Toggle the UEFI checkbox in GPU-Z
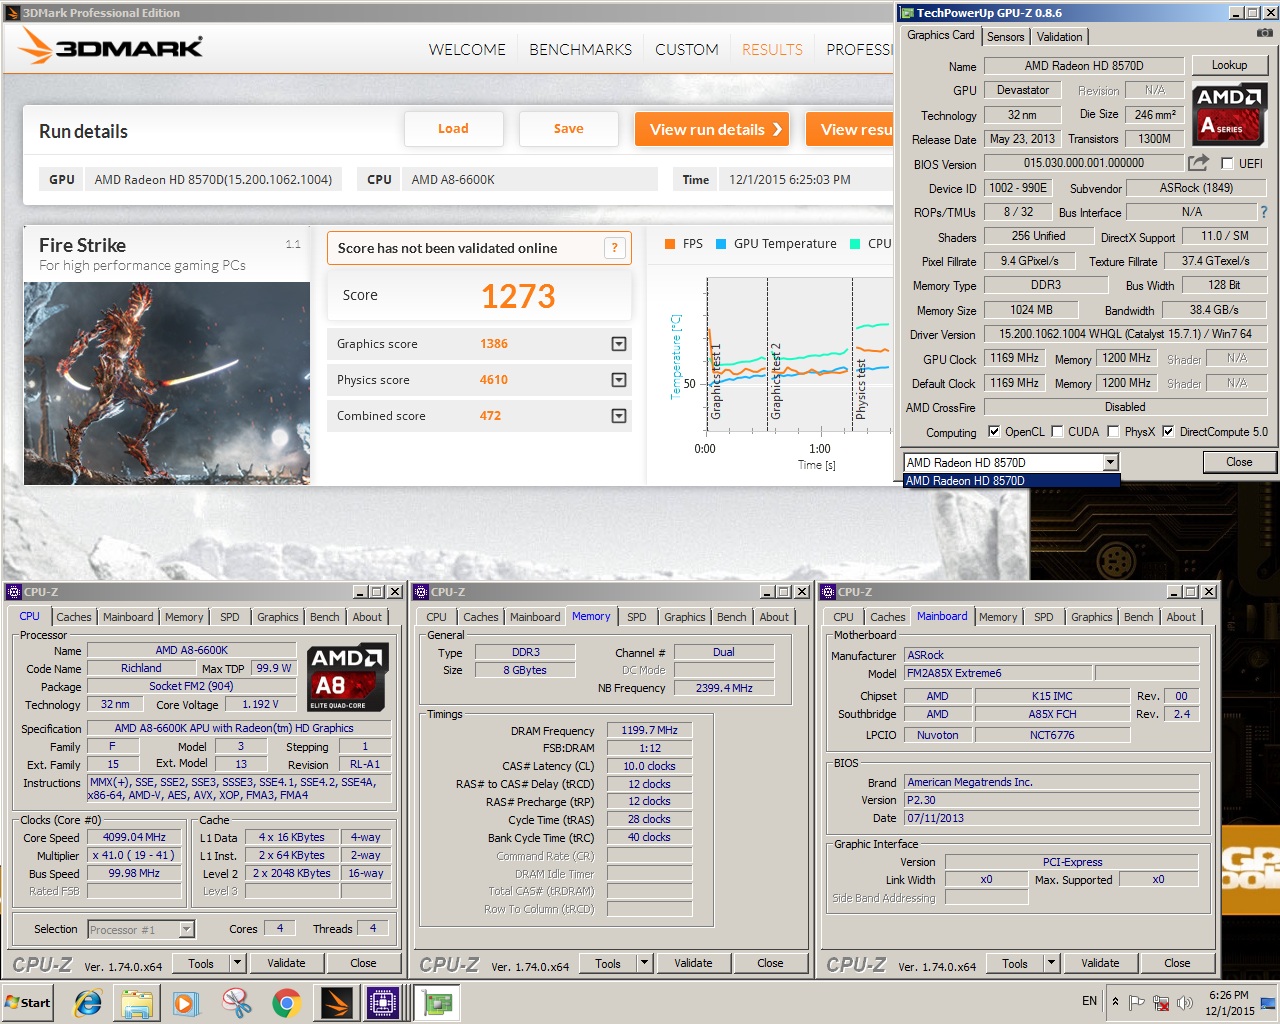The width and height of the screenshot is (1280, 1024). click(1227, 163)
